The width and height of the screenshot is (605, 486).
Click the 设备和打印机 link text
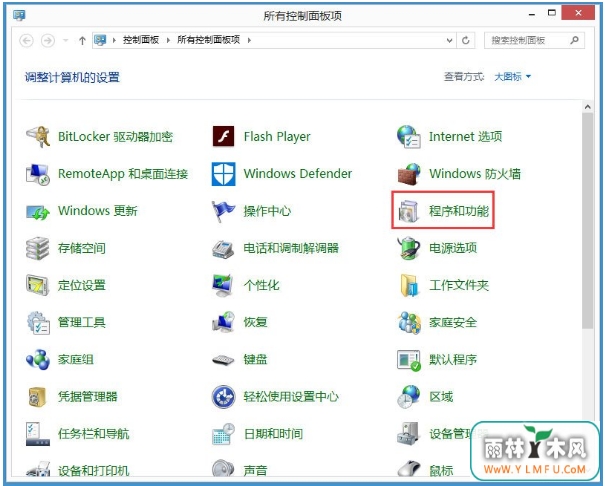pyautogui.click(x=93, y=471)
